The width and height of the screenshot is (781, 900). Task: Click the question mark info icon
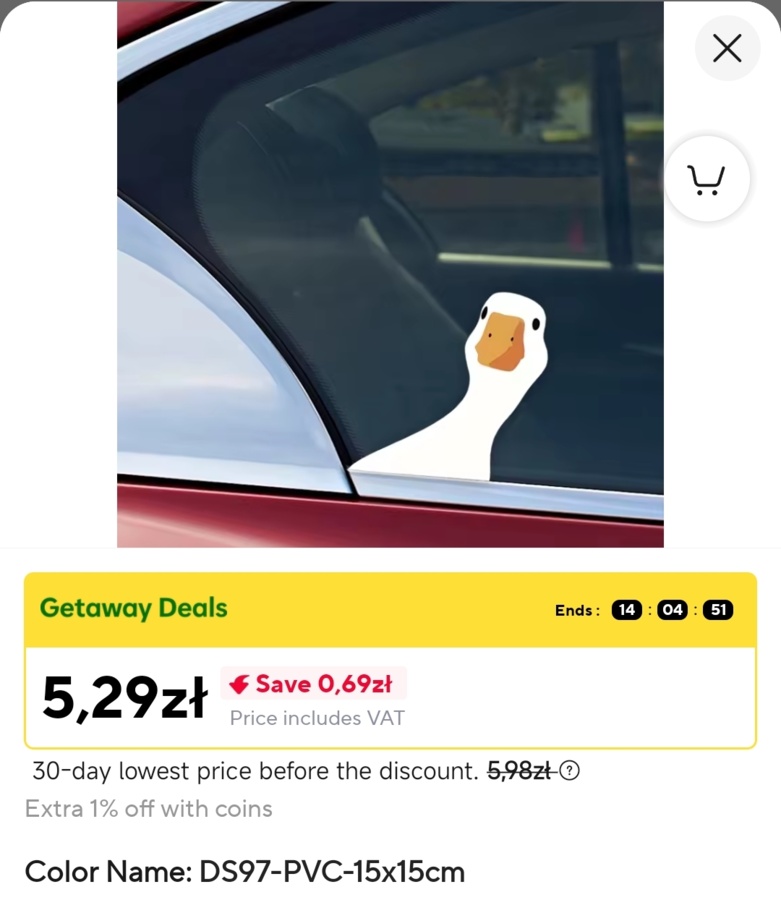coord(569,770)
